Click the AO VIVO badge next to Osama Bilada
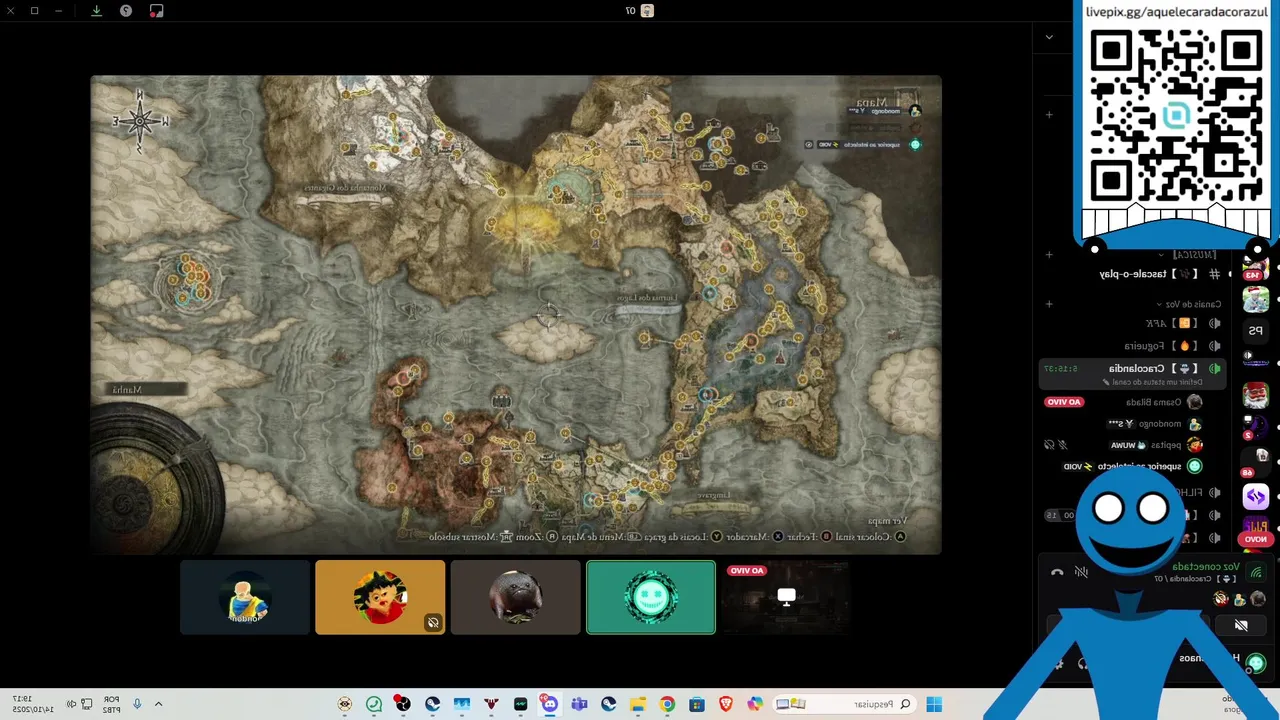This screenshot has height=720, width=1280. coord(1064,402)
